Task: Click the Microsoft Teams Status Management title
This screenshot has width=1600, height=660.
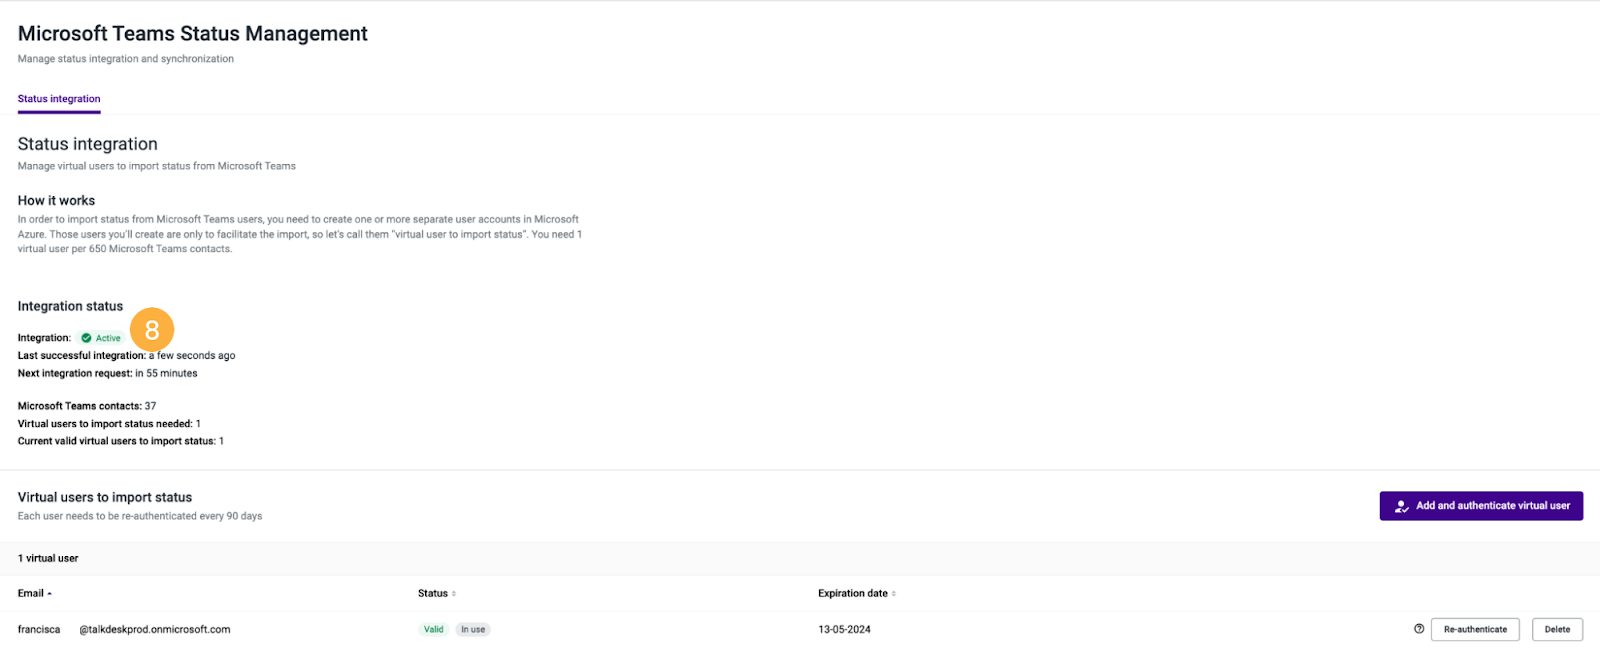Action: point(193,34)
